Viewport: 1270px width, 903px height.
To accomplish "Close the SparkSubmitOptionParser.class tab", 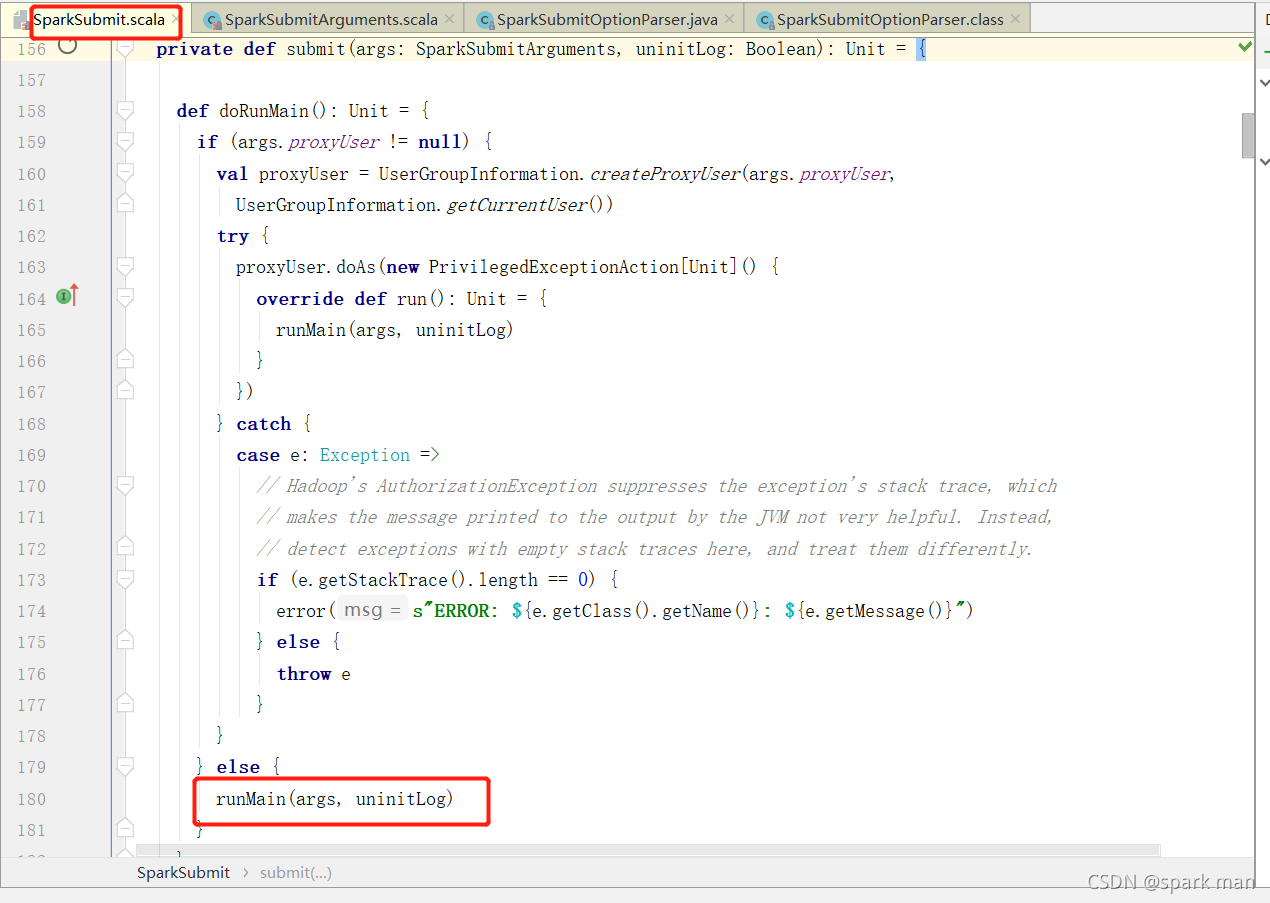I will coord(1015,19).
